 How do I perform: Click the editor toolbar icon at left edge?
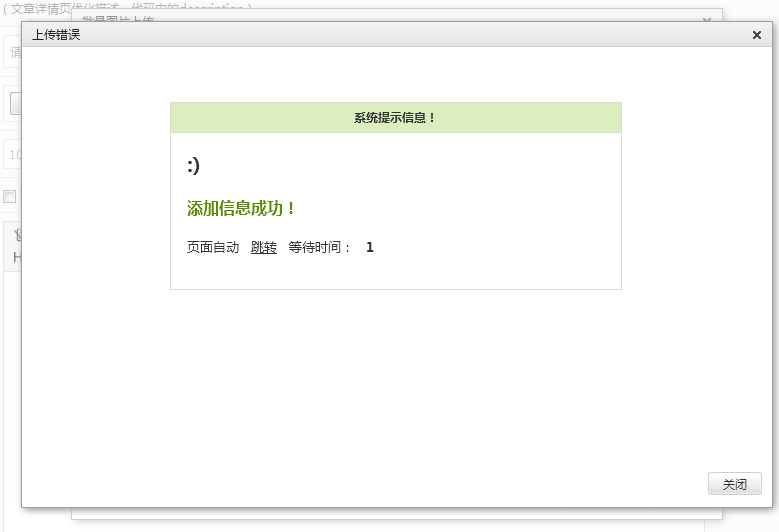click(x=17, y=233)
